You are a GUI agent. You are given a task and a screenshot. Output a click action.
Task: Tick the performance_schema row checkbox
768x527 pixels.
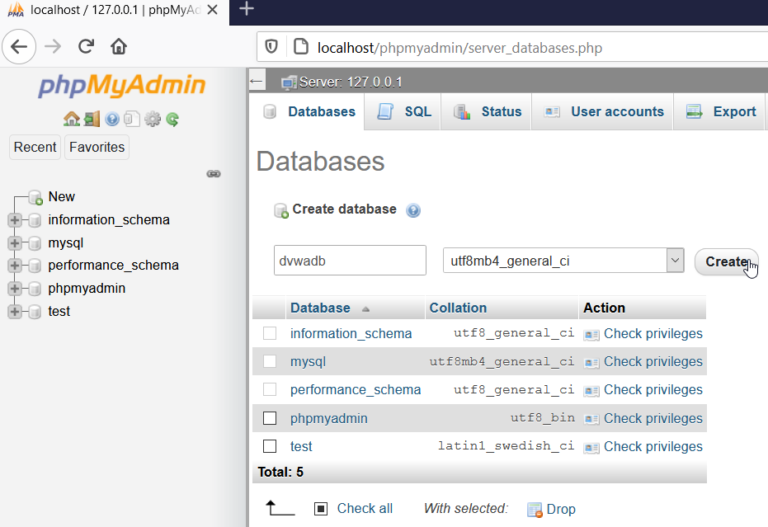coord(270,389)
